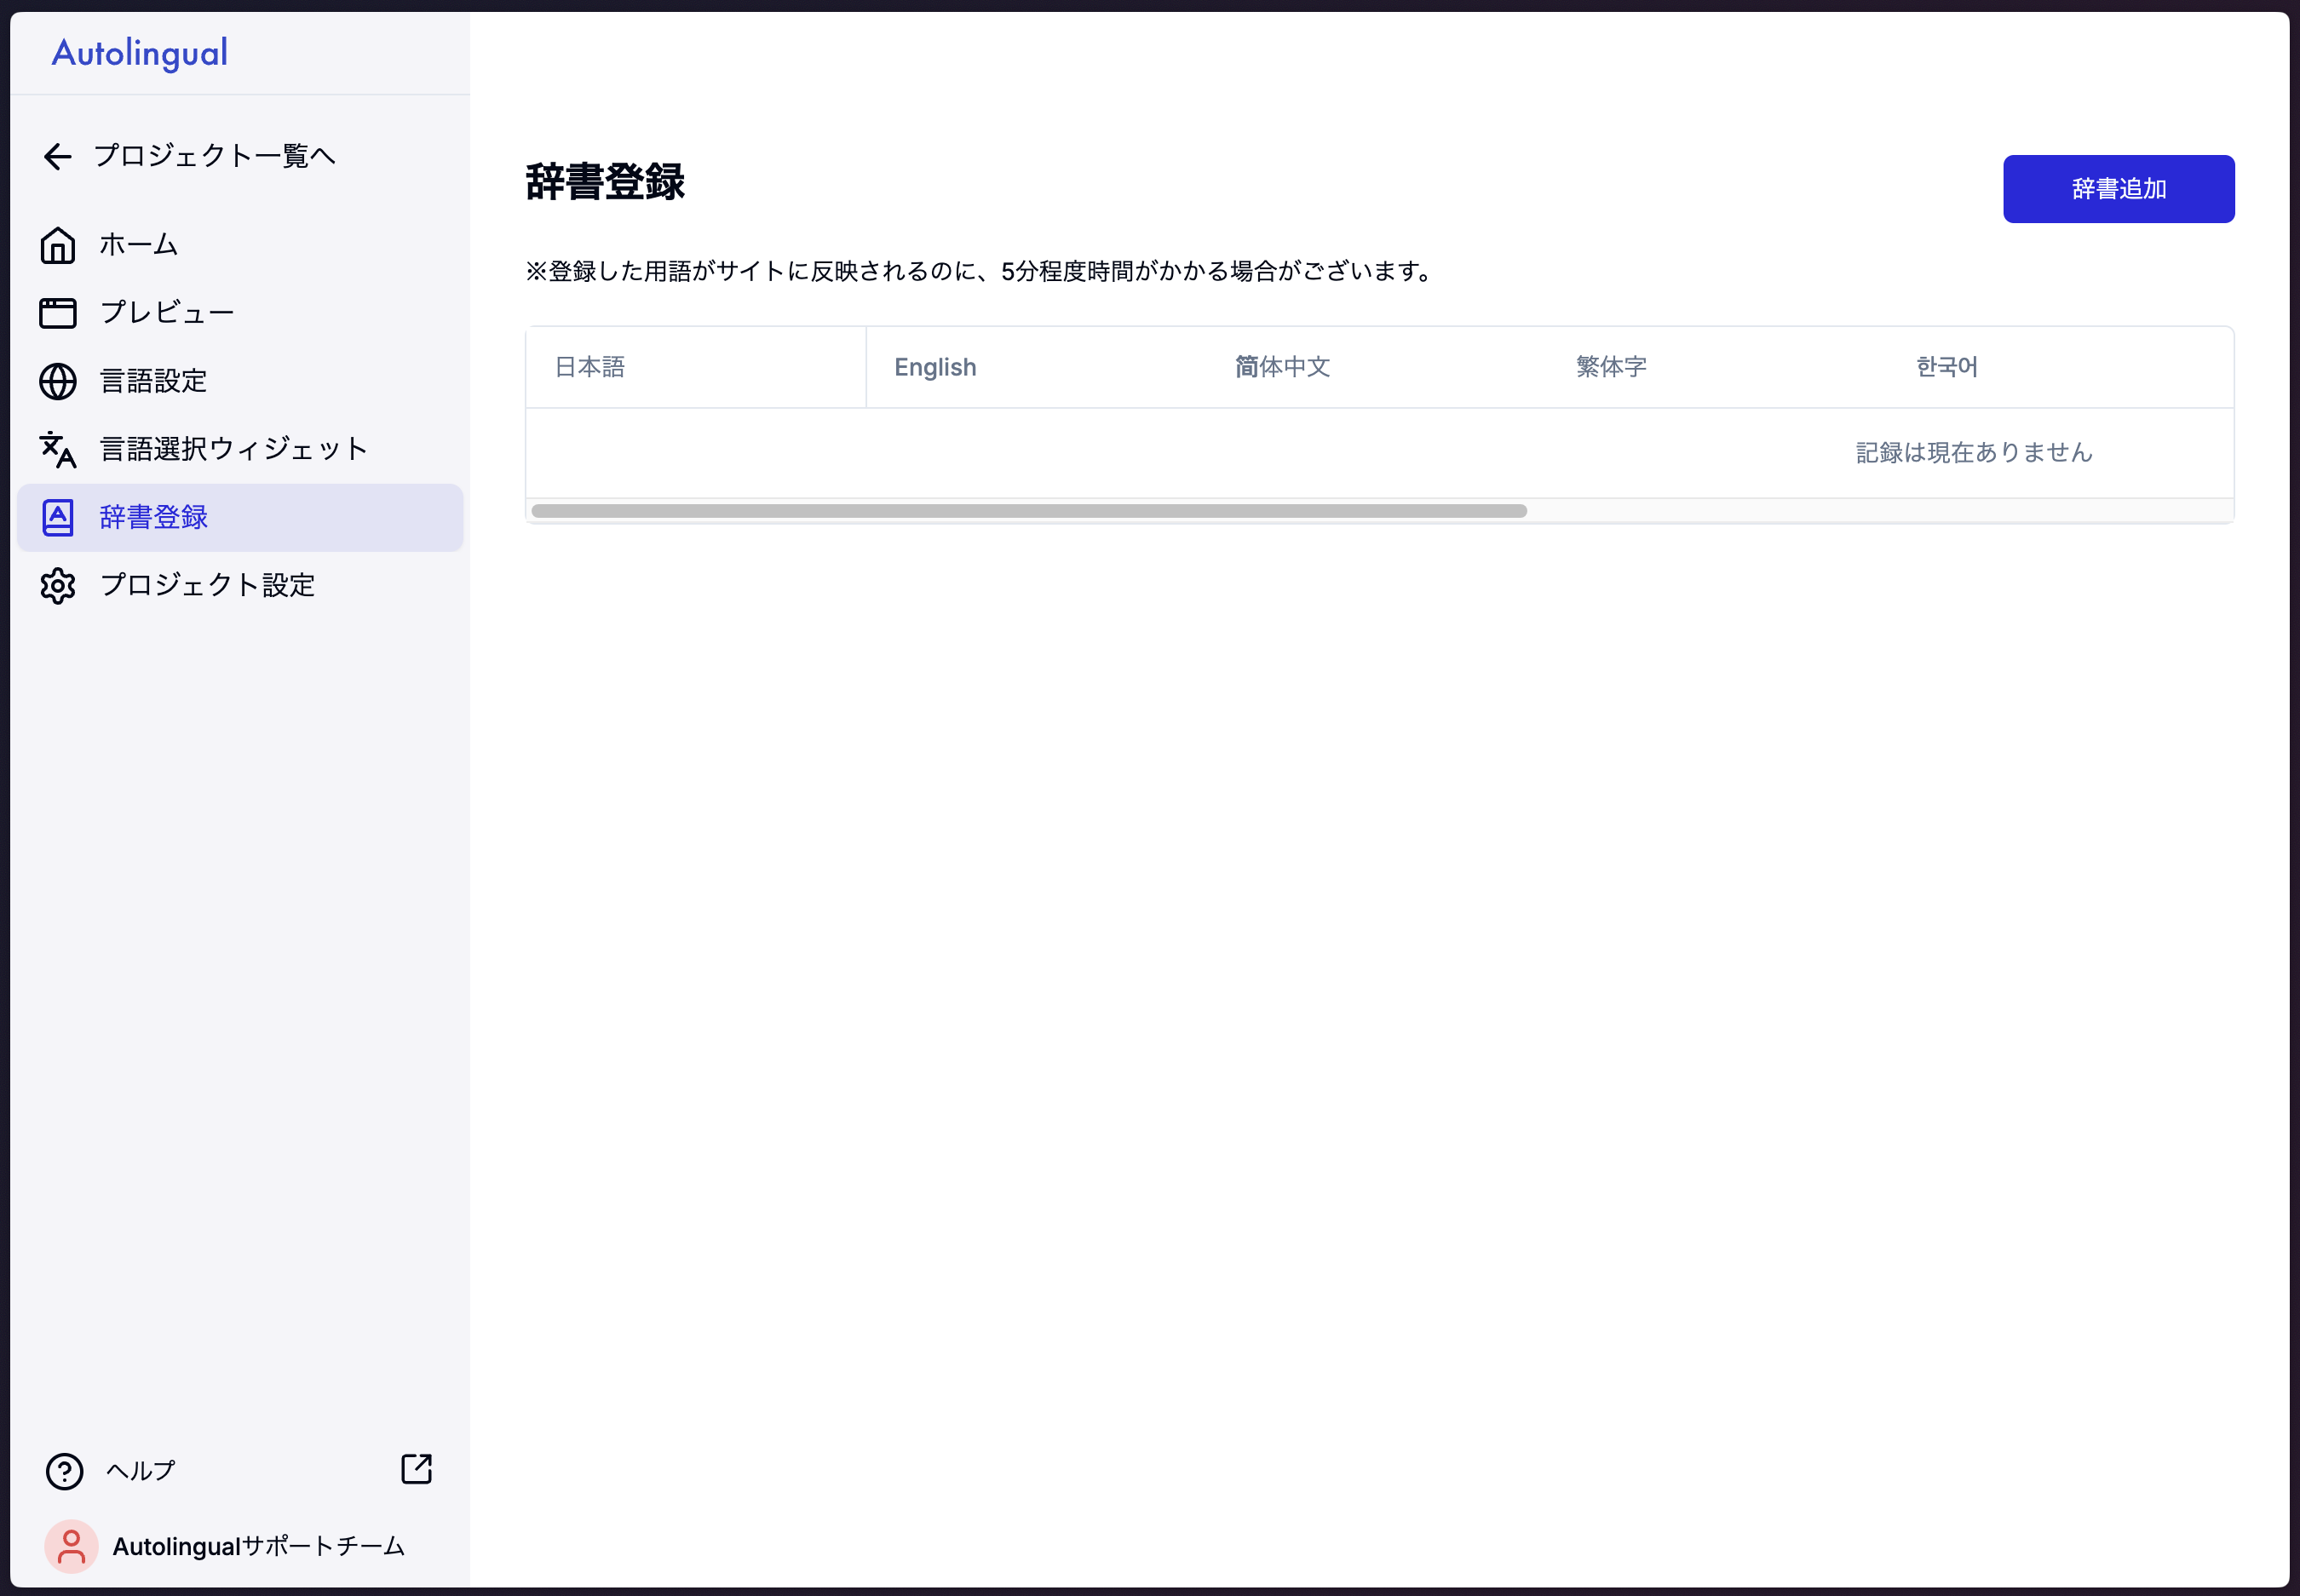2300x1596 pixels.
Task: Open the 言語選択ウィジェット menu item
Action: point(240,449)
